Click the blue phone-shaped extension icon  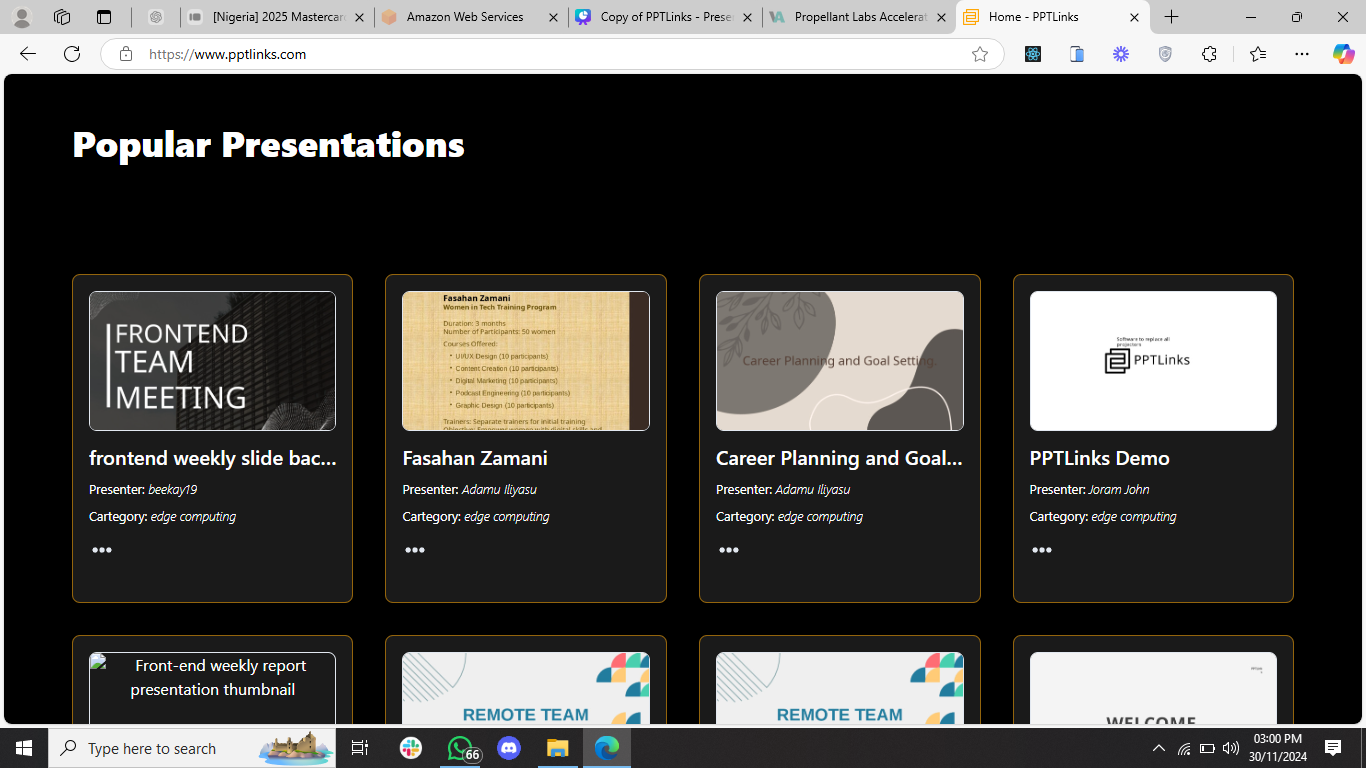(1077, 54)
